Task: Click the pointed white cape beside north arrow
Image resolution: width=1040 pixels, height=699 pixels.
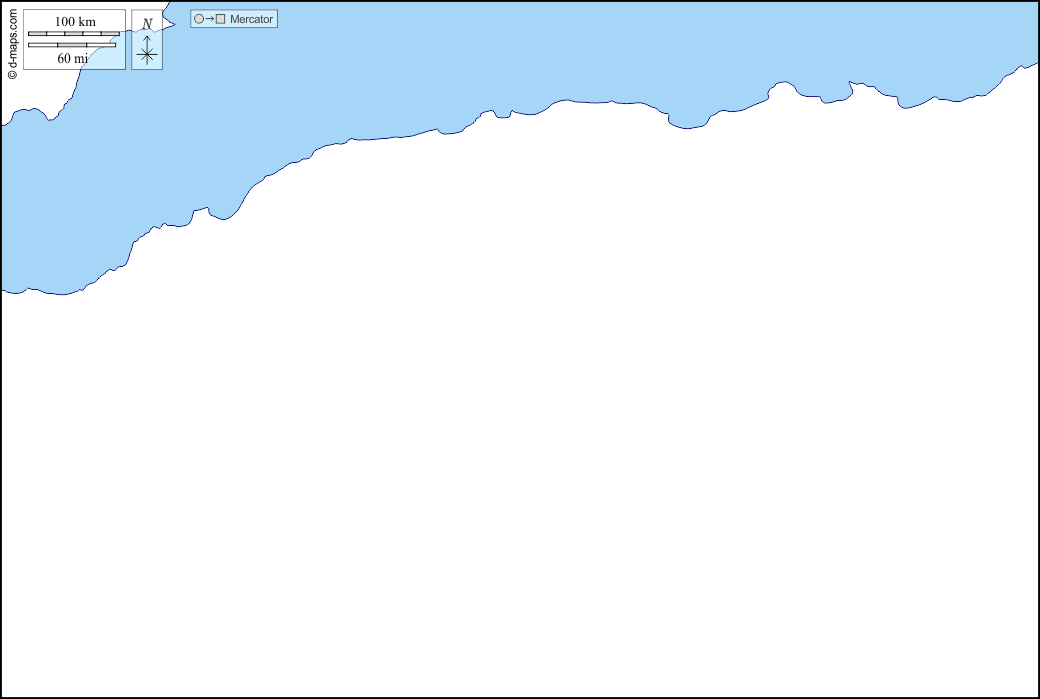Action: coord(168,20)
